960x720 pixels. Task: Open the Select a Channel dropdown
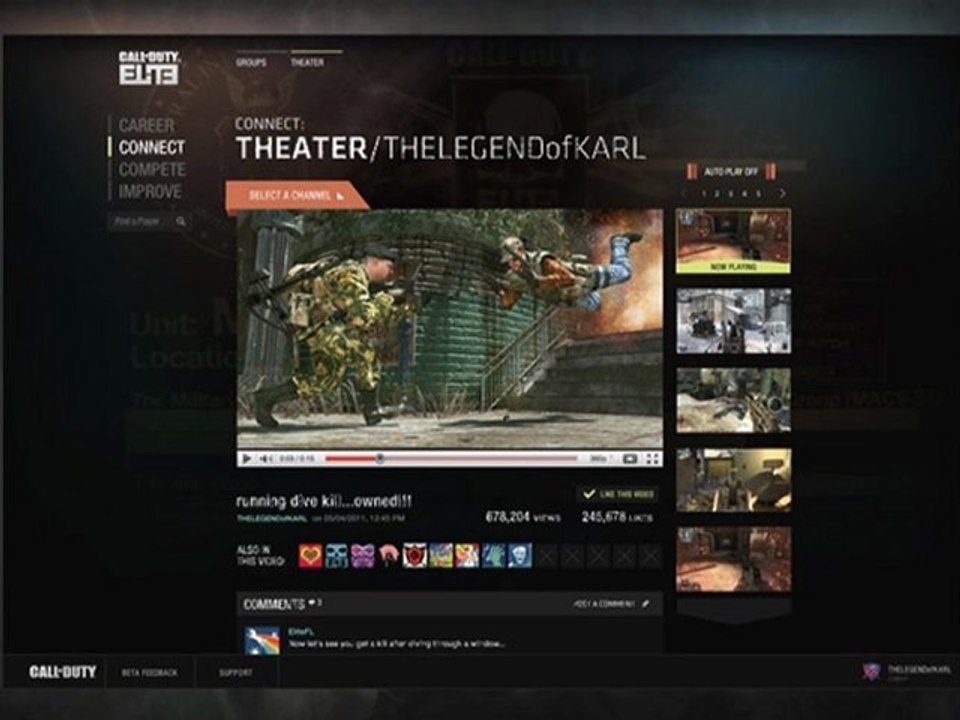coord(297,195)
